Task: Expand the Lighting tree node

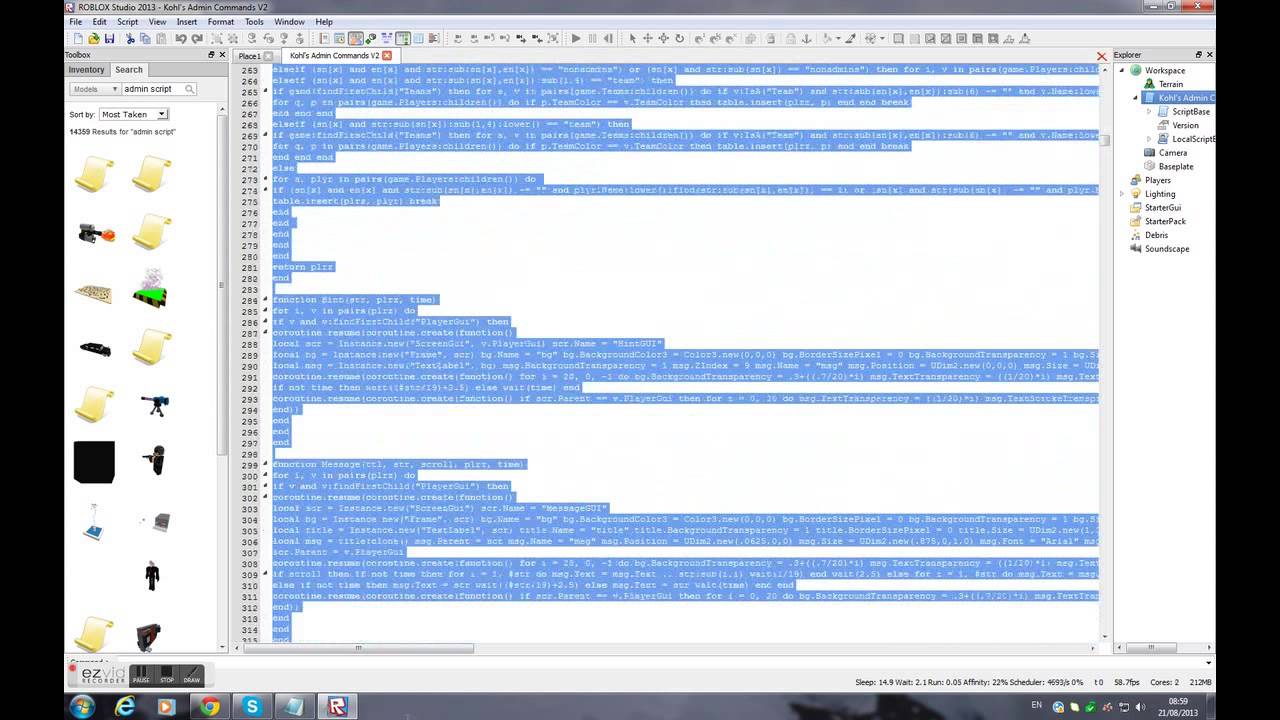Action: tap(1123, 194)
